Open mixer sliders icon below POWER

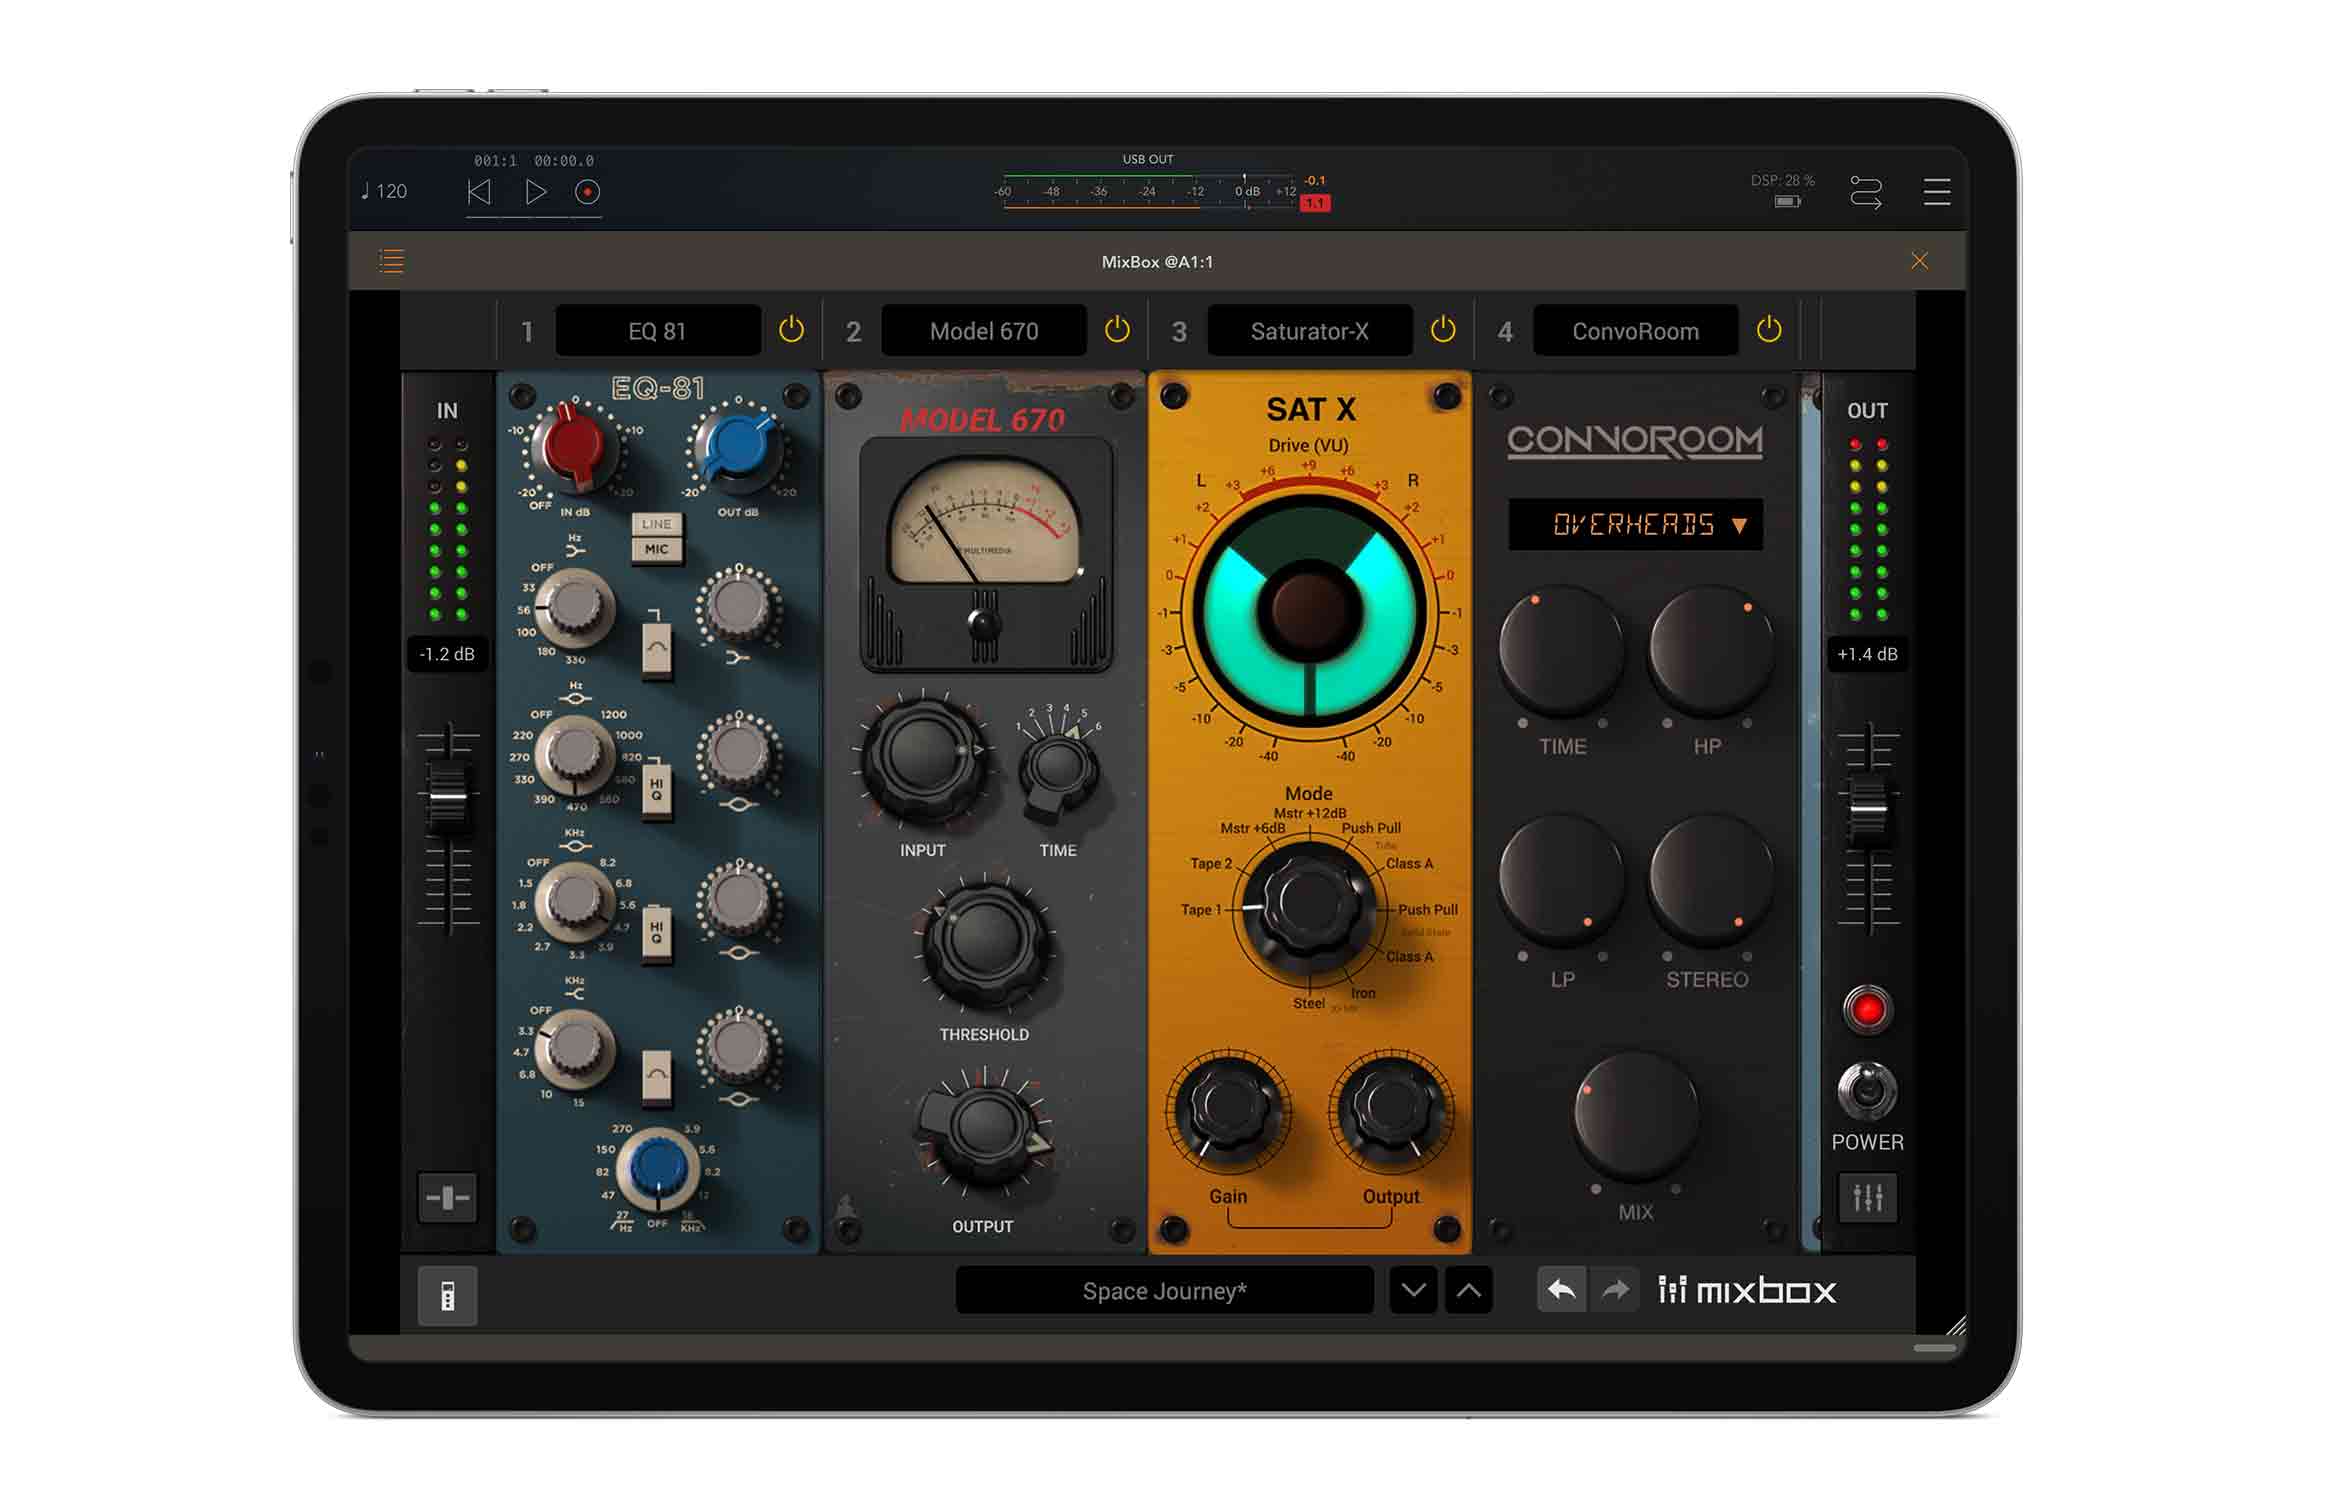coord(1867,1197)
